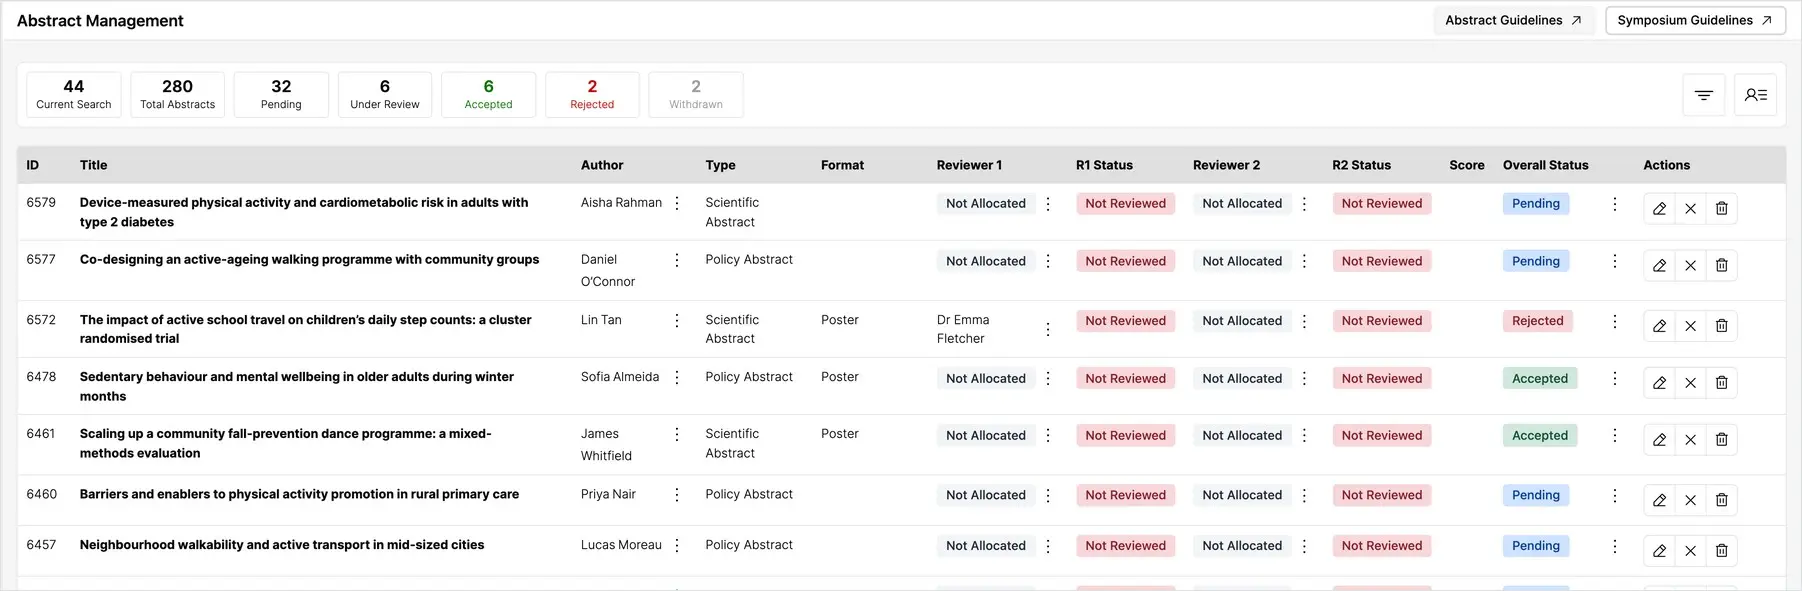This screenshot has height=591, width=1802.
Task: Delete abstract 6572 with trash icon
Action: tap(1721, 325)
